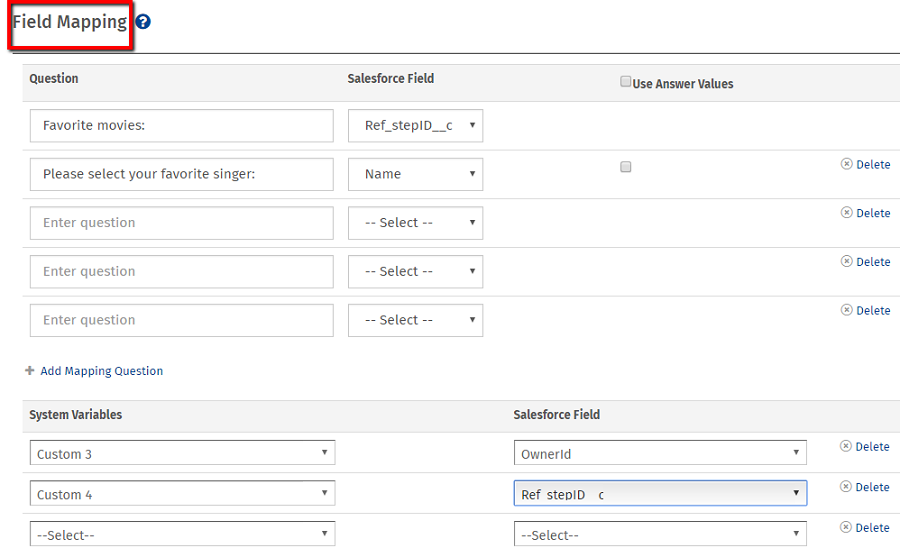Click the favorite singer question text field

click(x=181, y=174)
